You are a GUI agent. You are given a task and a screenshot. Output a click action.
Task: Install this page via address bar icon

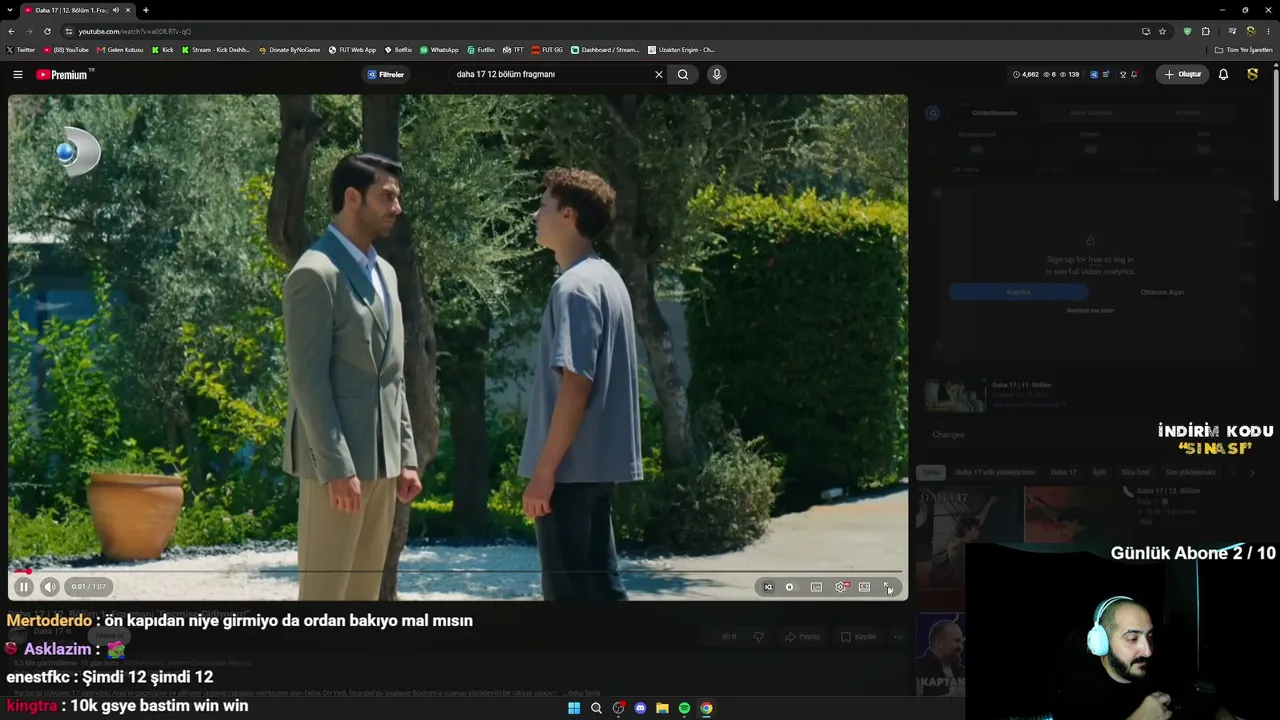(1145, 31)
